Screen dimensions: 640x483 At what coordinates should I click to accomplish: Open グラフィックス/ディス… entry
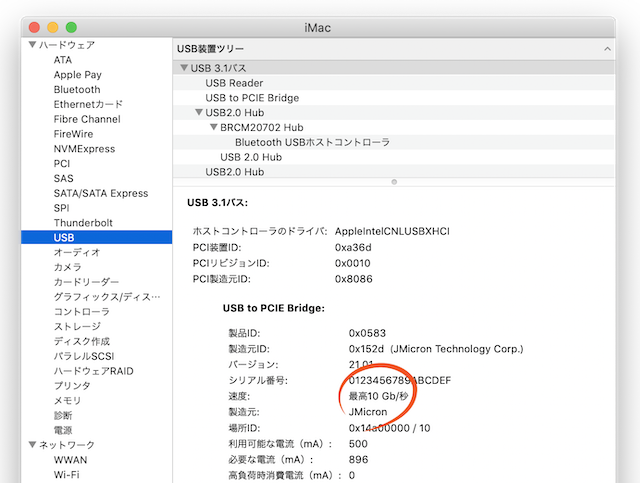(x=107, y=297)
